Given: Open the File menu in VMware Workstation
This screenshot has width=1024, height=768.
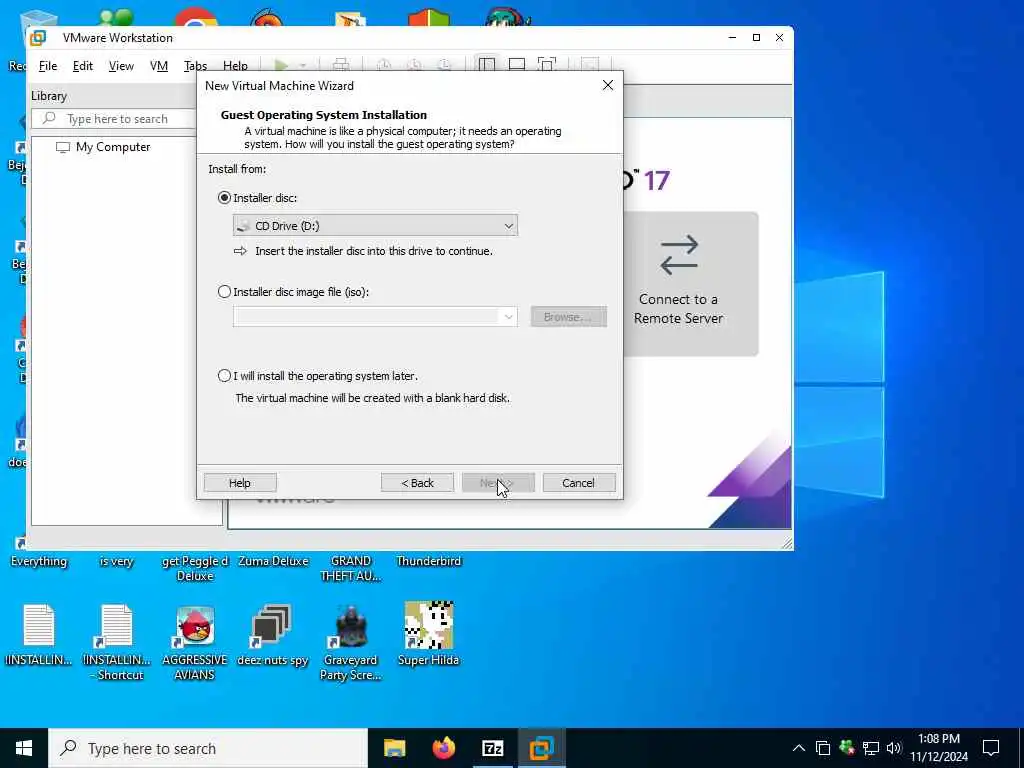Looking at the screenshot, I should (48, 66).
